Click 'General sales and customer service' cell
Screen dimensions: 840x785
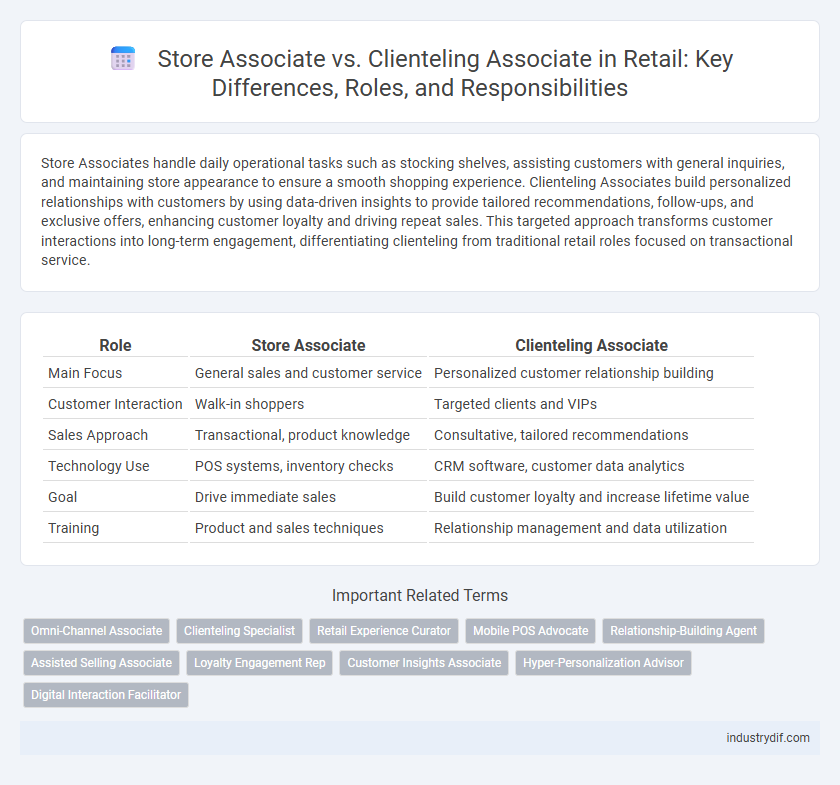point(308,373)
